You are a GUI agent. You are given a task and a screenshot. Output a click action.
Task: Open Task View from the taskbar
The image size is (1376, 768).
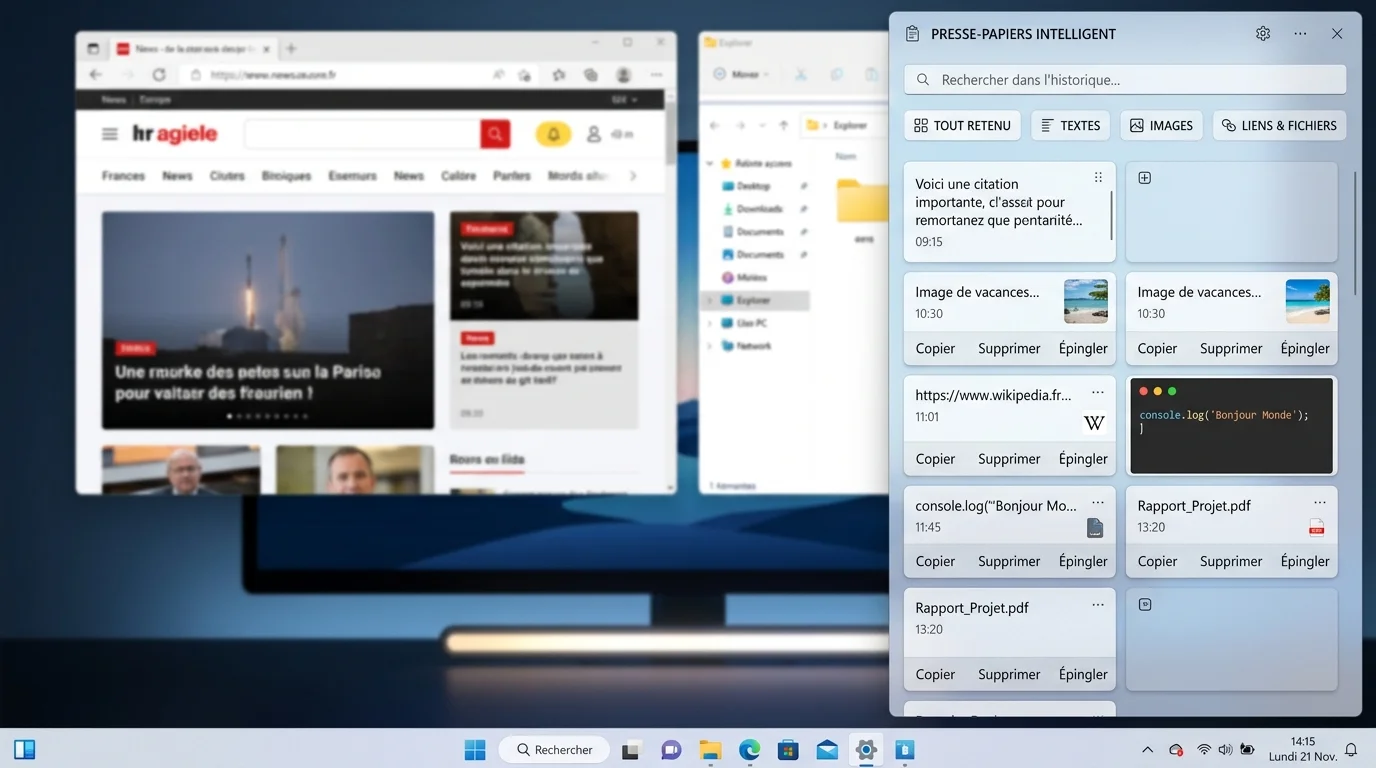point(631,750)
